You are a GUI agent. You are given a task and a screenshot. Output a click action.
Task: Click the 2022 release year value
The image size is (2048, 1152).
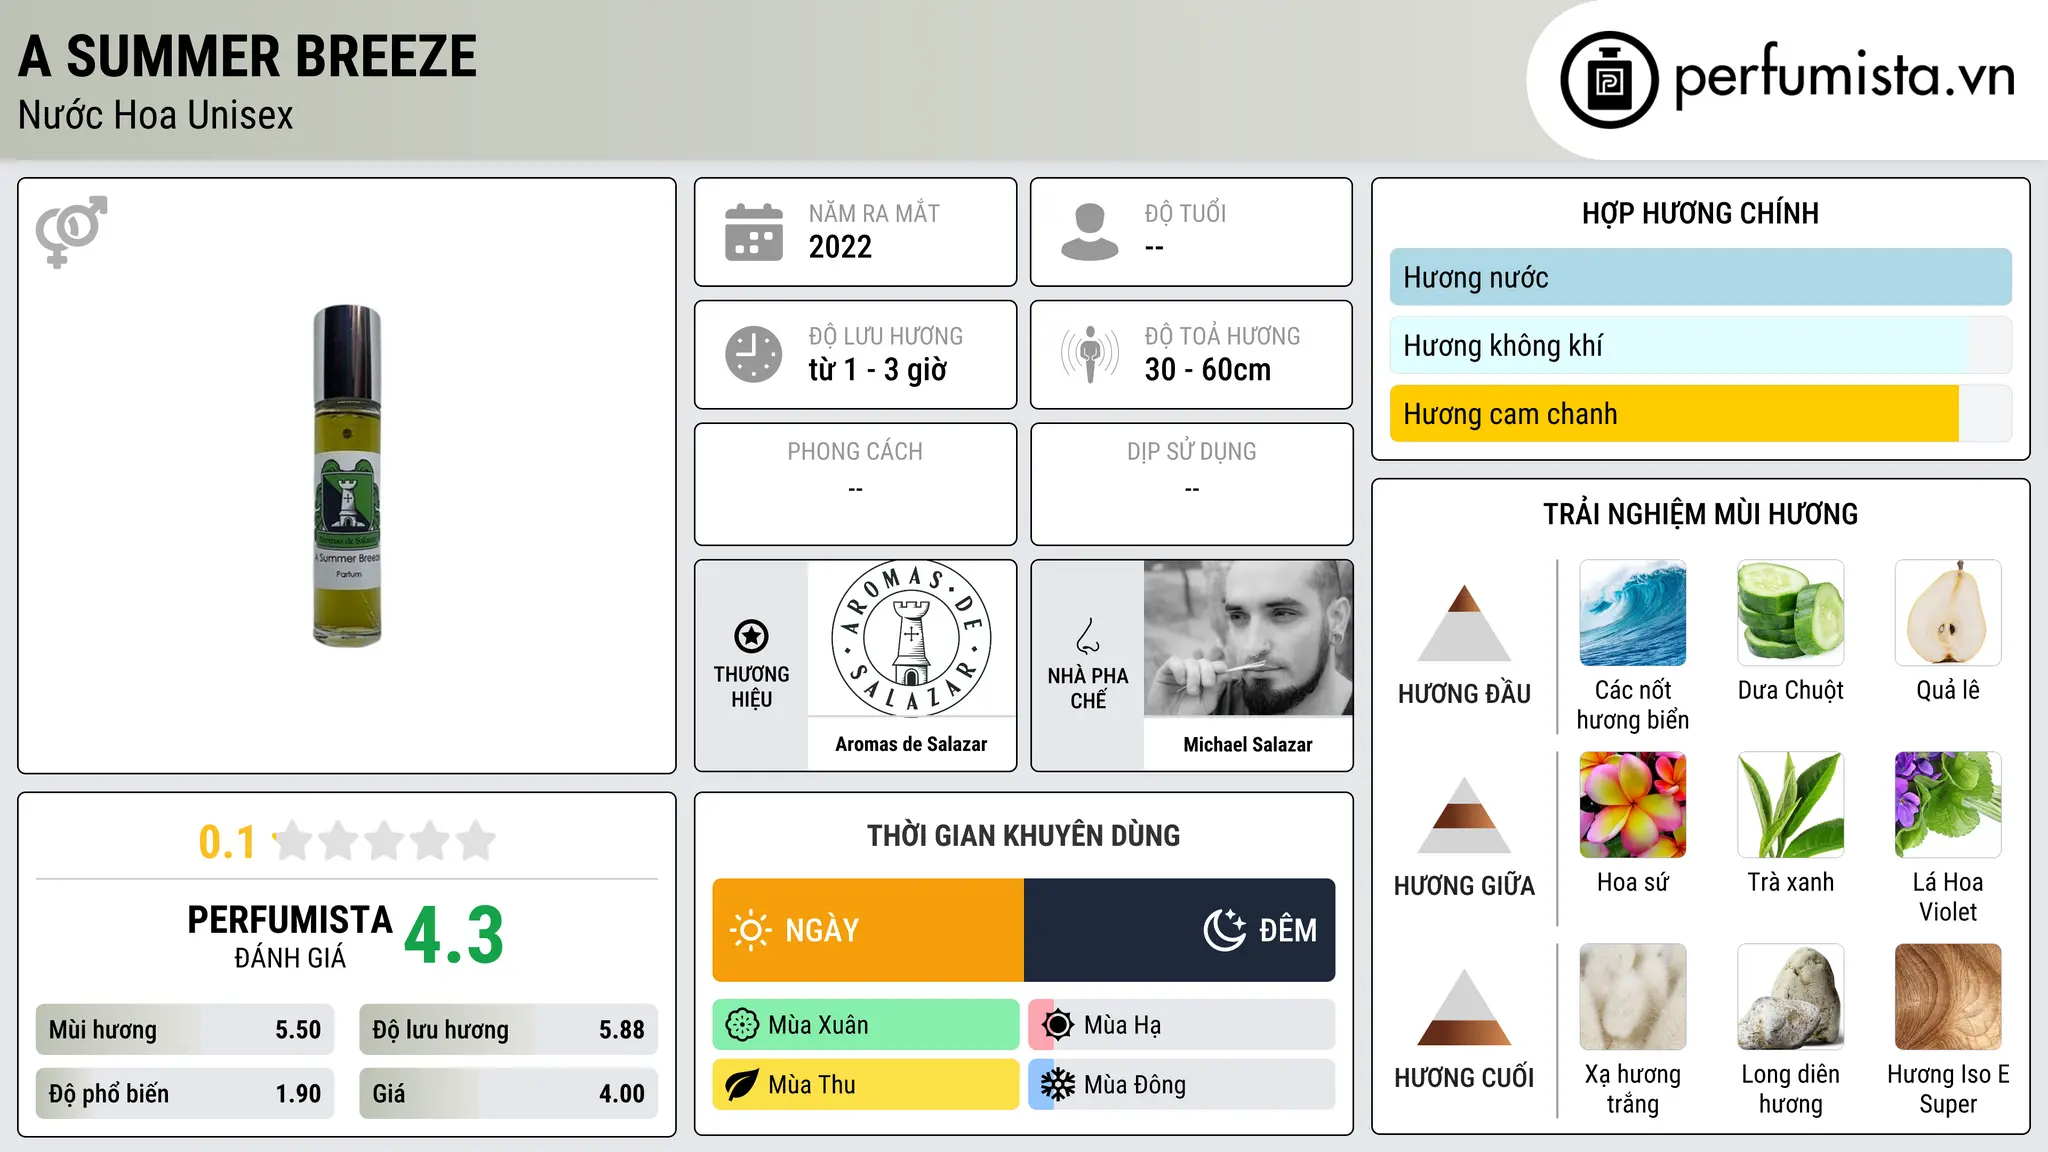pos(840,247)
